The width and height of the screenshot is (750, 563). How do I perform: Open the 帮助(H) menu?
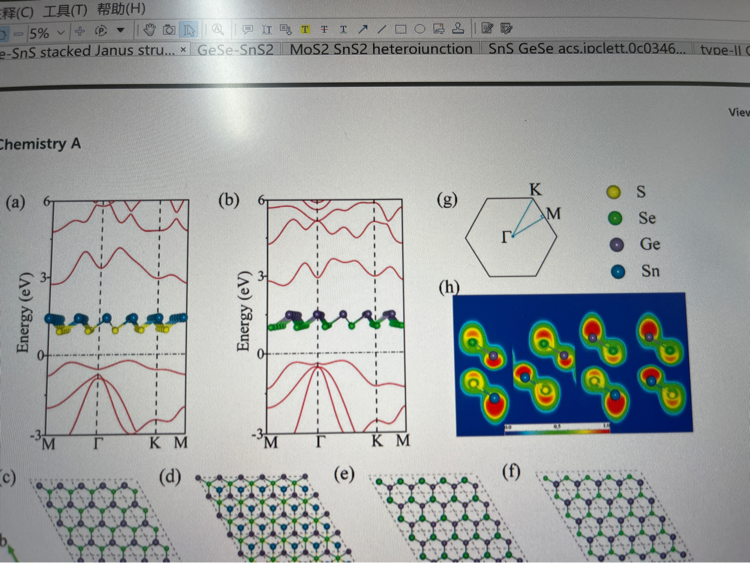(x=121, y=9)
